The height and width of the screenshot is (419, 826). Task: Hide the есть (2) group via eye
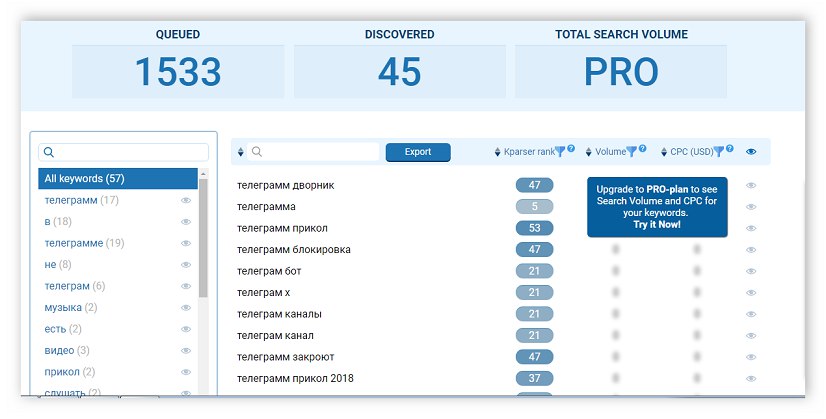click(186, 329)
